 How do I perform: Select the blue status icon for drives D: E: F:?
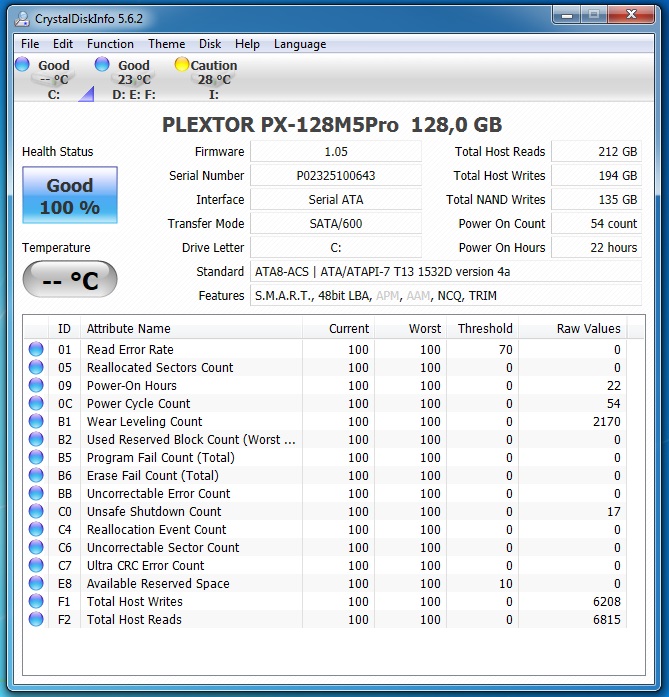102,65
